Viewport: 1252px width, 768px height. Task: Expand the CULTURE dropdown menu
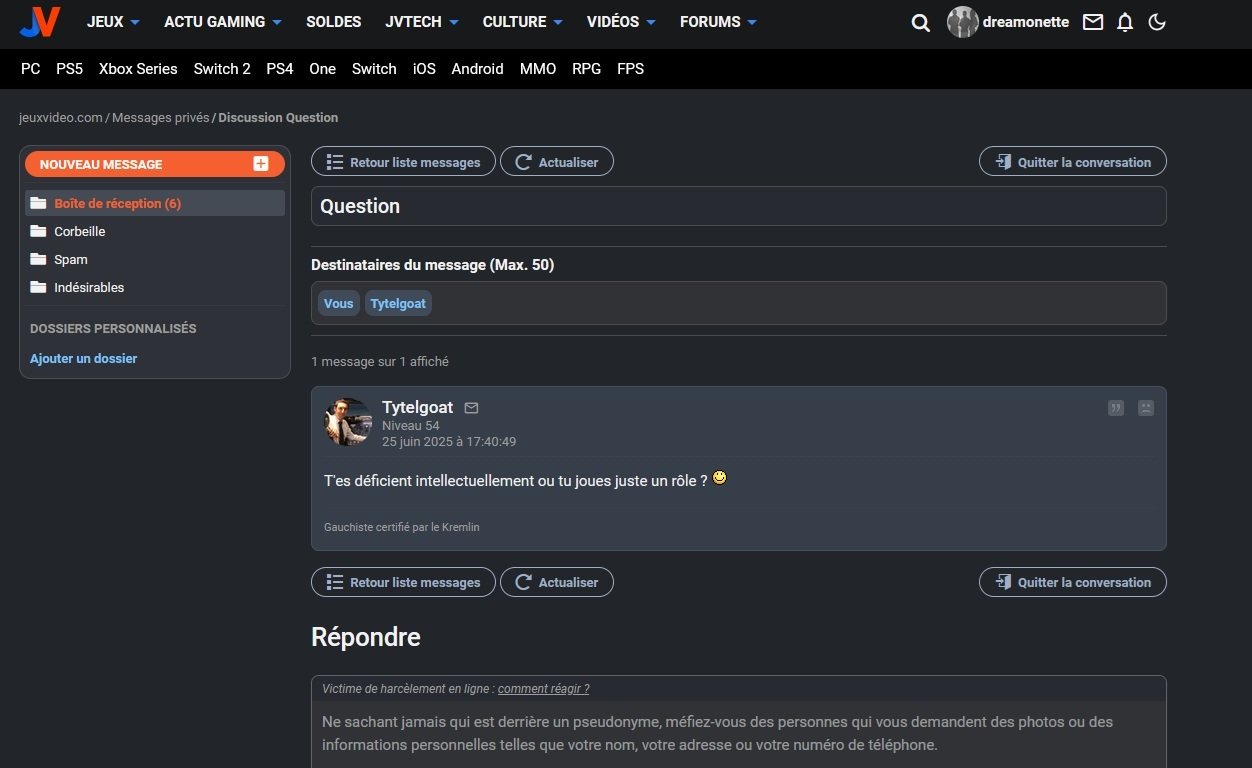click(523, 22)
